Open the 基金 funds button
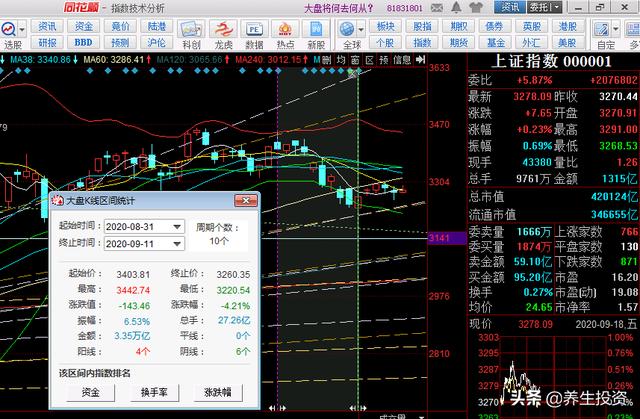This screenshot has width=640, height=419. coord(495,42)
